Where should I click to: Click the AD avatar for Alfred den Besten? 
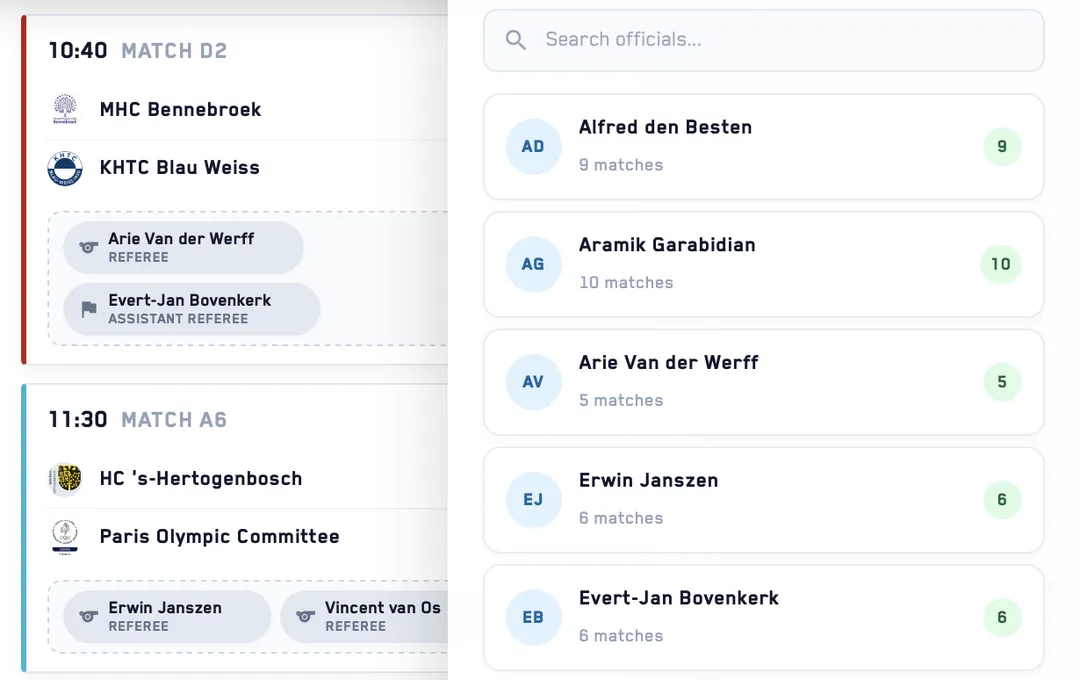pos(533,146)
